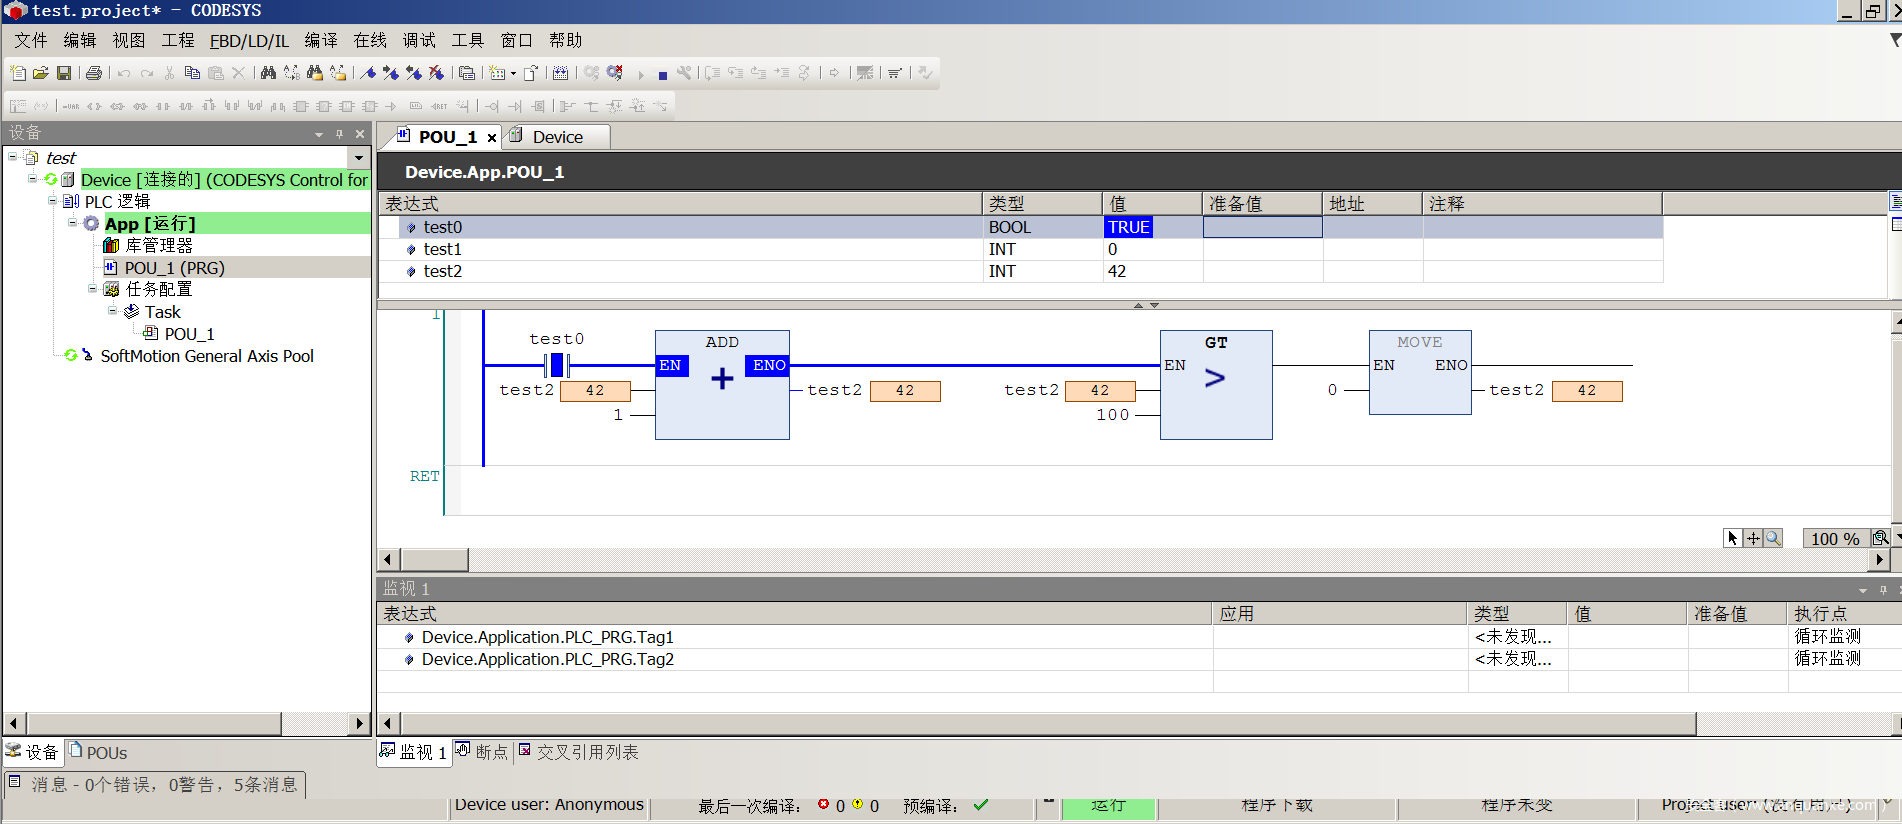
Task: Toggle the test0 contact in ladder diagram
Action: [x=557, y=365]
